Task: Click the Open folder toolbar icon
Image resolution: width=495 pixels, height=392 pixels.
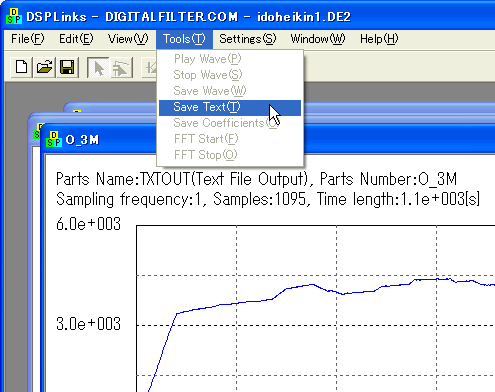Action: pyautogui.click(x=45, y=67)
